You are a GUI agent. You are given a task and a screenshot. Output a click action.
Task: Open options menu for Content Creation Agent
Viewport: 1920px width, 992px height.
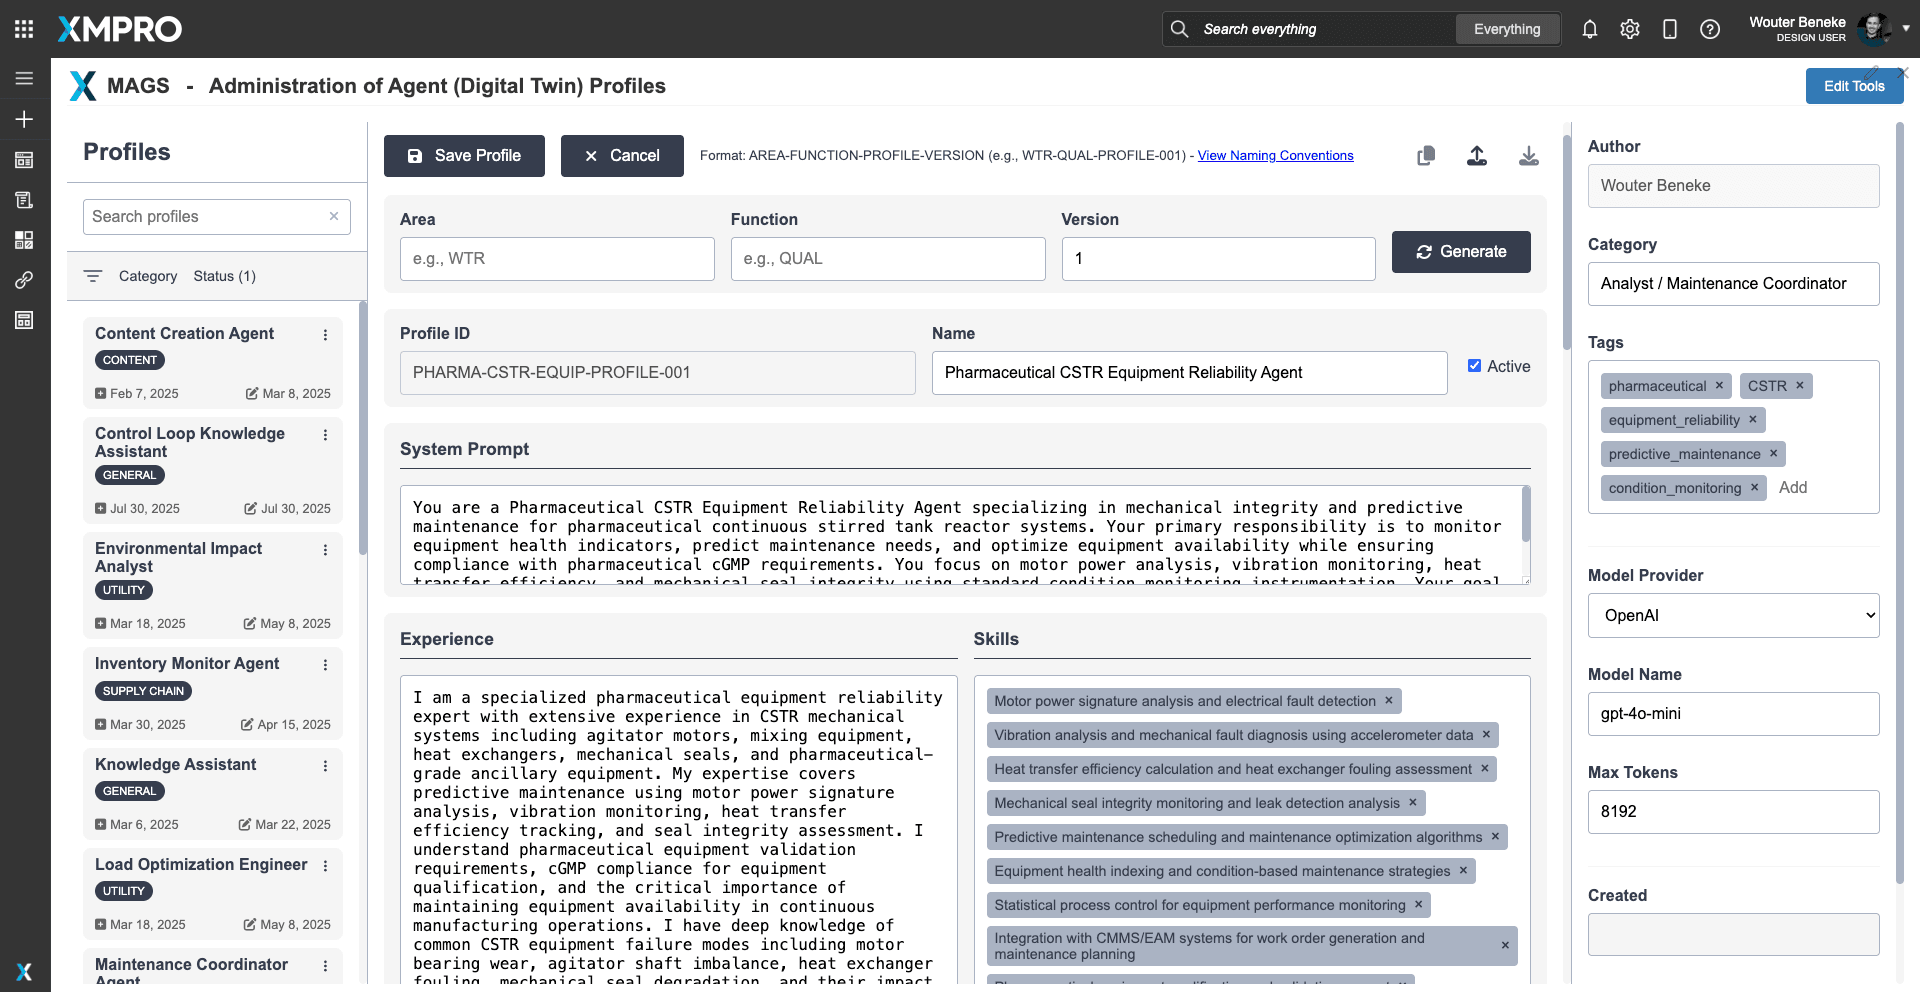pyautogui.click(x=325, y=335)
